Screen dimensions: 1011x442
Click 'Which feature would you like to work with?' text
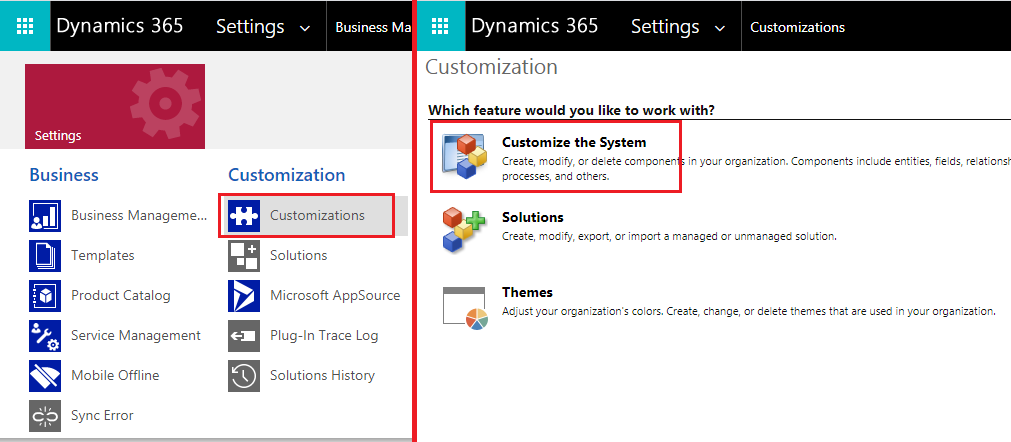point(571,110)
